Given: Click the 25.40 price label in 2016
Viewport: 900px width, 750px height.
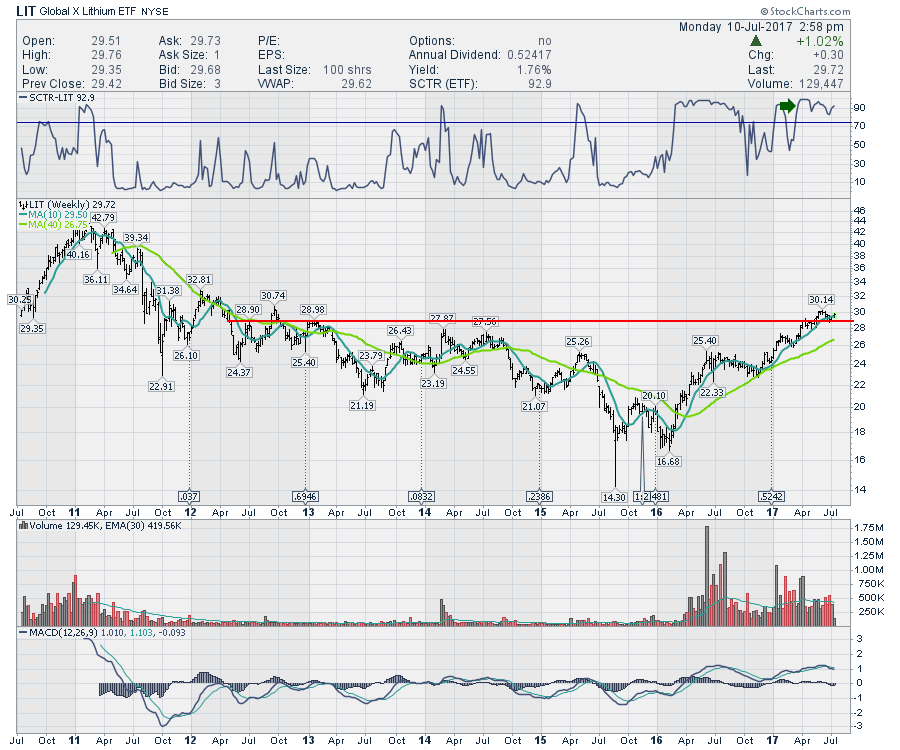Looking at the screenshot, I should point(705,340).
